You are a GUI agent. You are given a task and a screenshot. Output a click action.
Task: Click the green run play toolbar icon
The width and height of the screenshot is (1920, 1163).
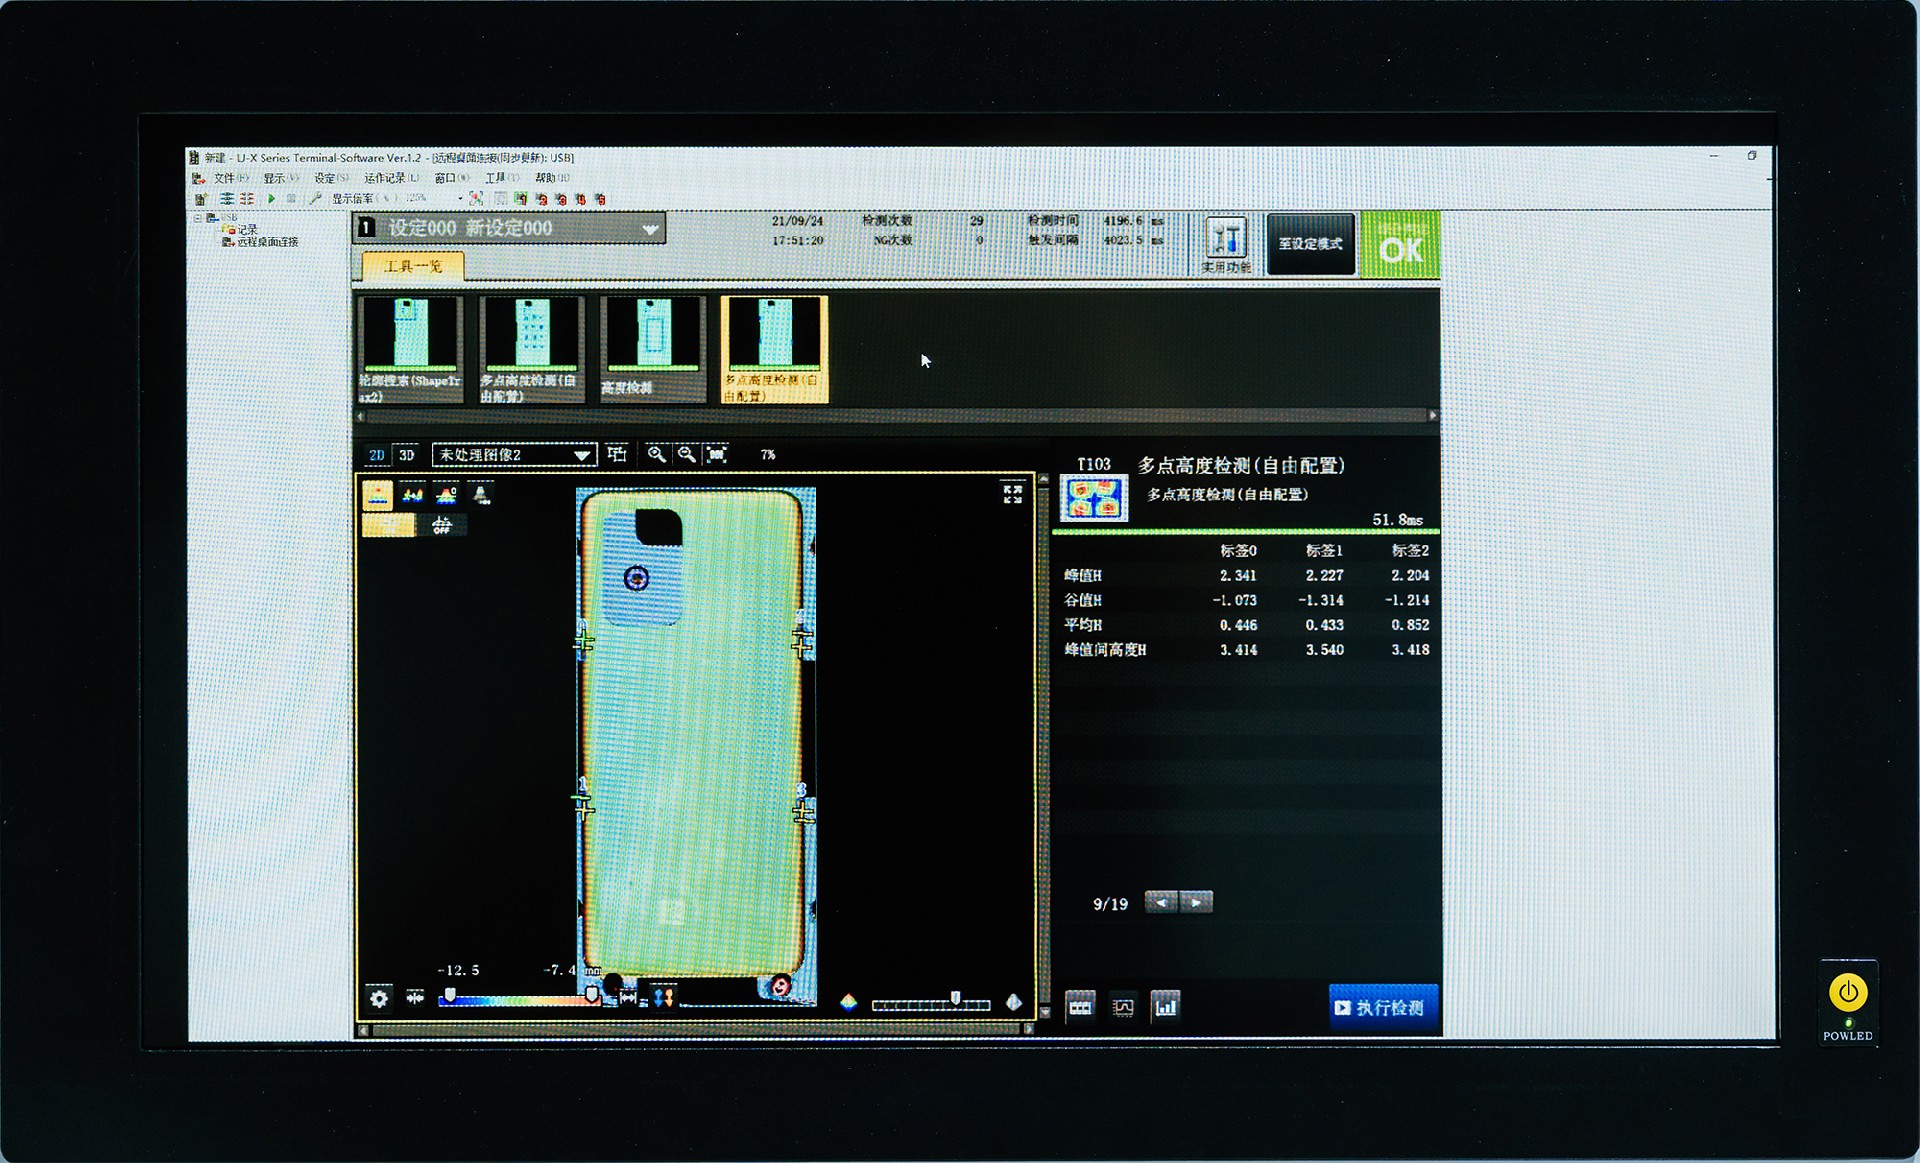tap(271, 199)
